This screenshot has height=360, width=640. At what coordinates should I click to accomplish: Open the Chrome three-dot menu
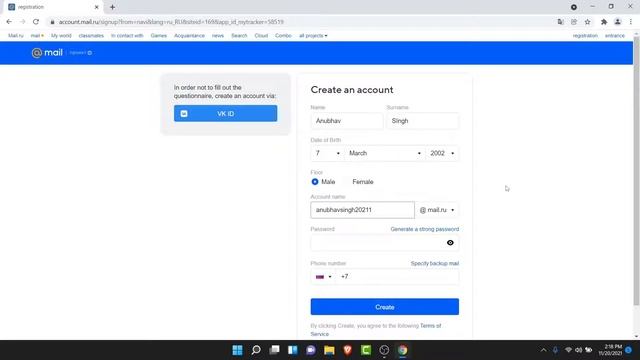pyautogui.click(x=631, y=22)
